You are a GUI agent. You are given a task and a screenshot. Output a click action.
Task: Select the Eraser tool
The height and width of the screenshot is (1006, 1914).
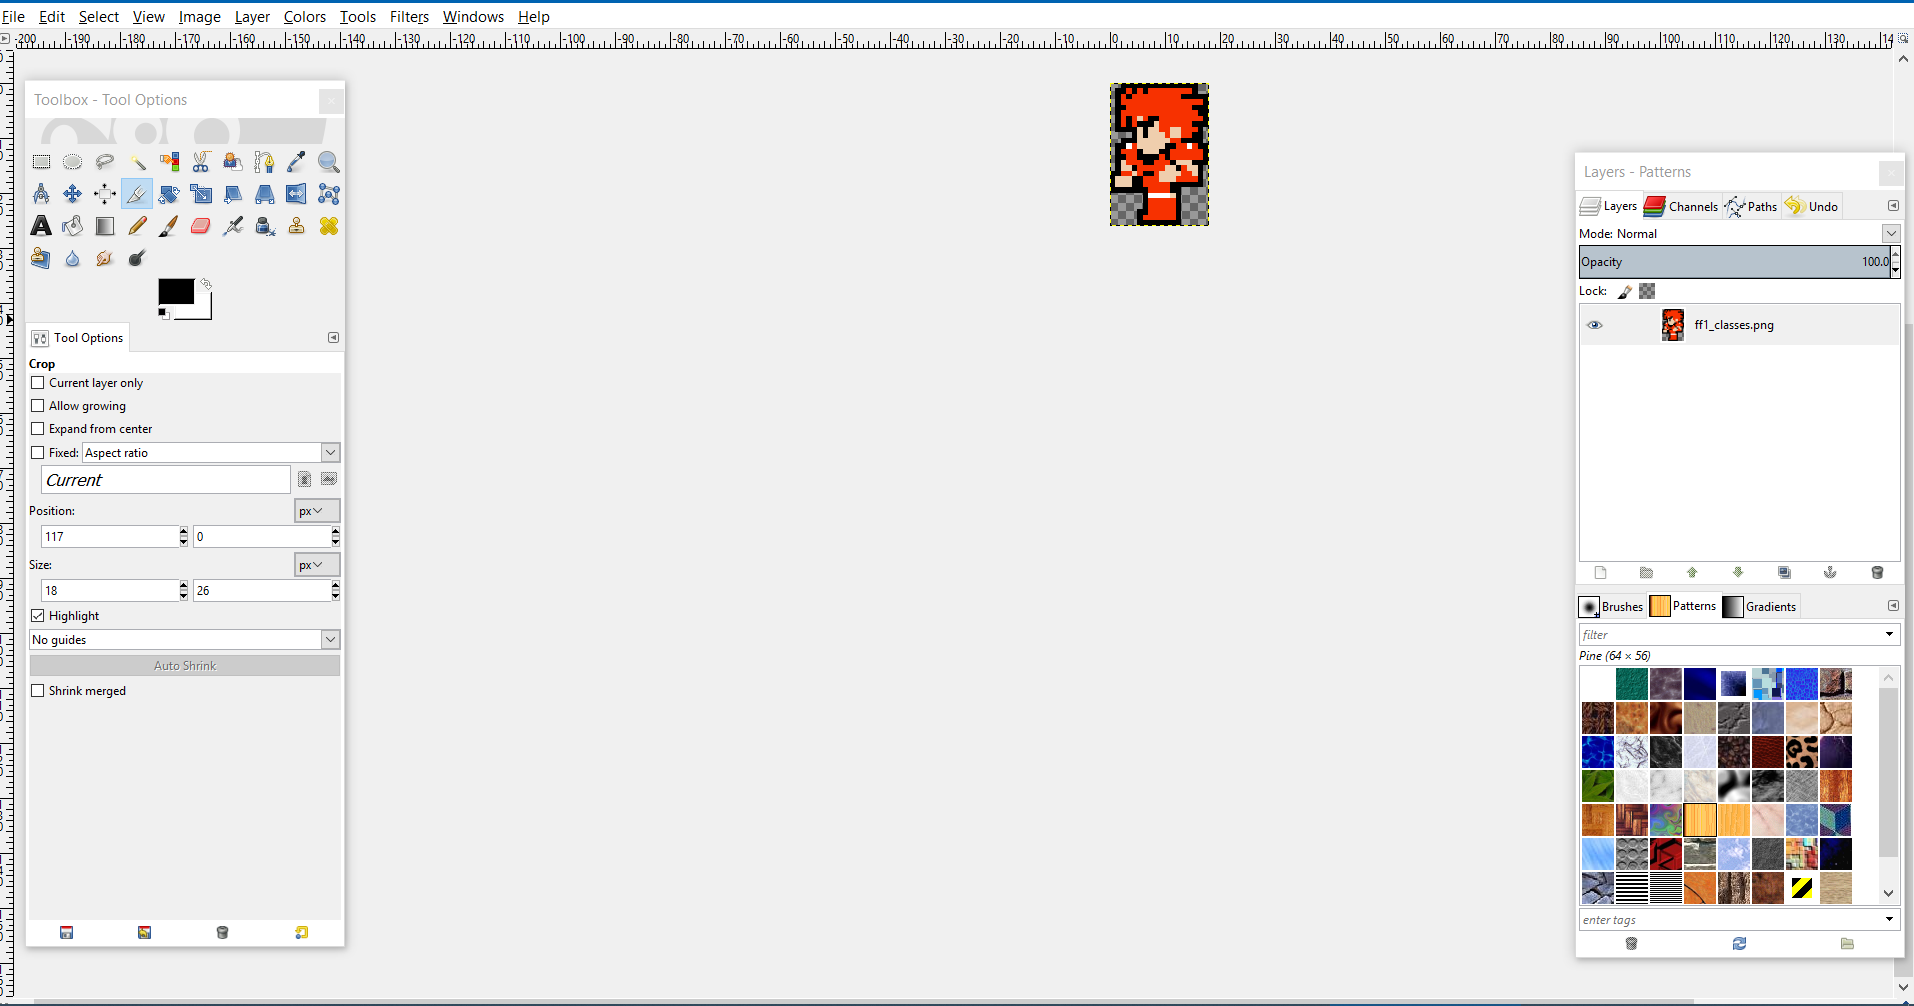(x=201, y=226)
